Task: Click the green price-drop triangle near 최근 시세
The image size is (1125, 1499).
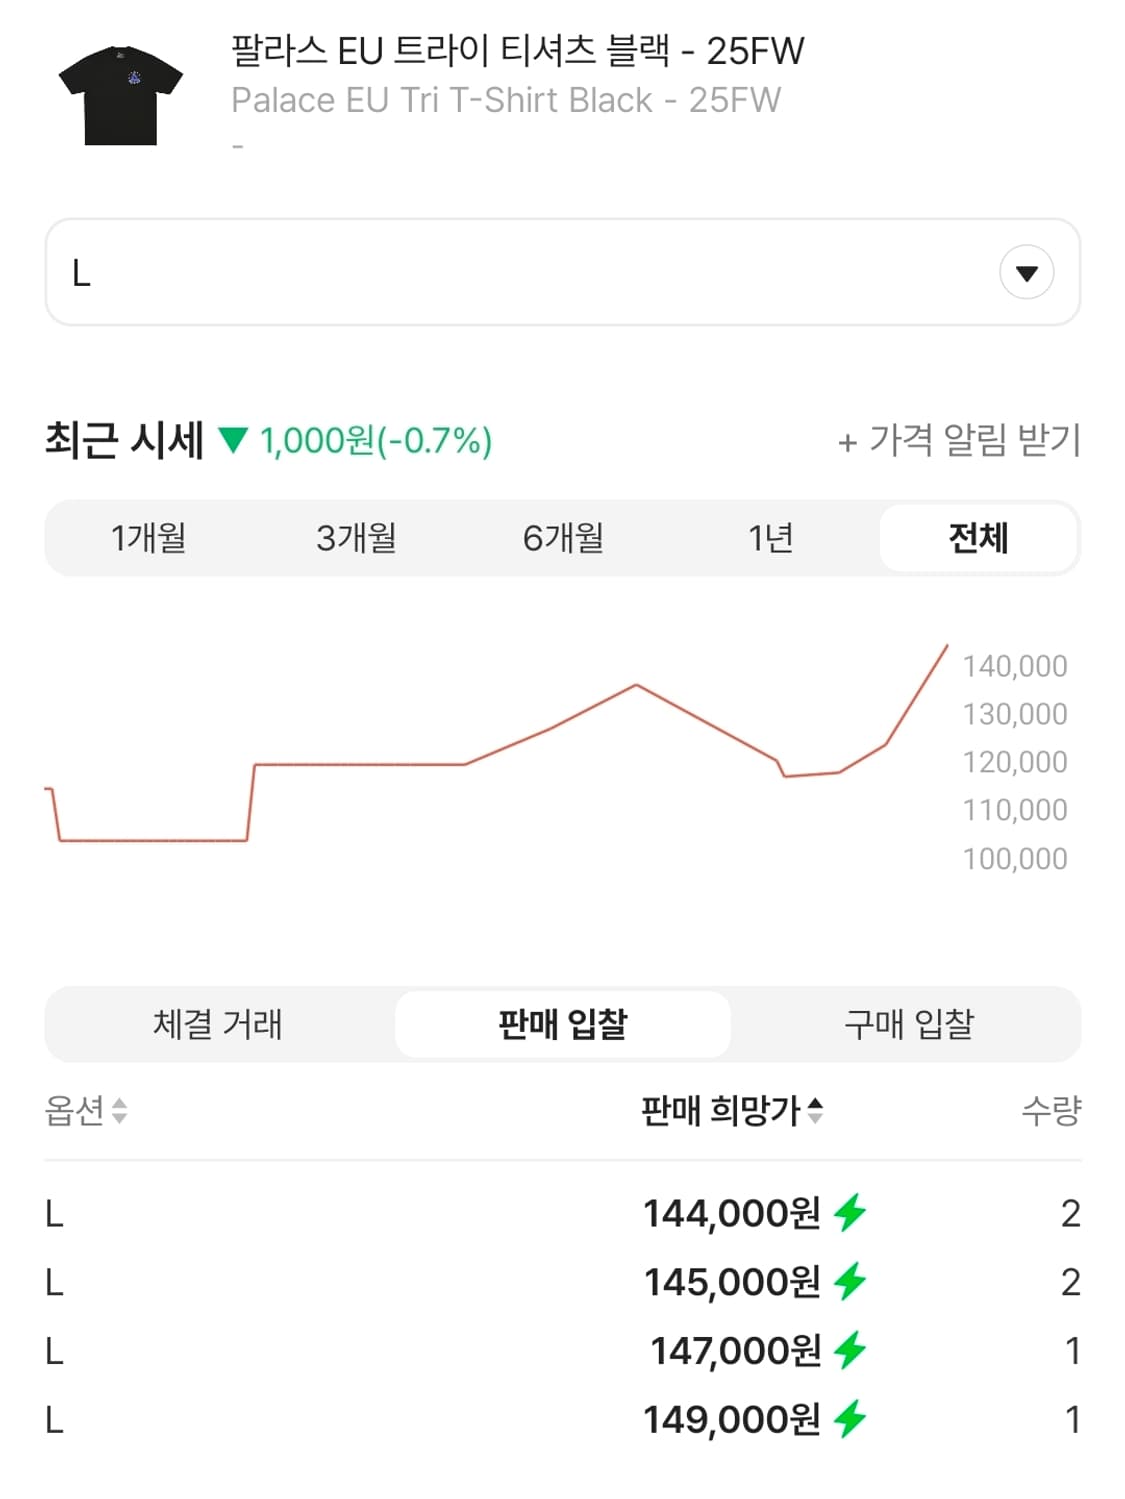Action: 231,440
